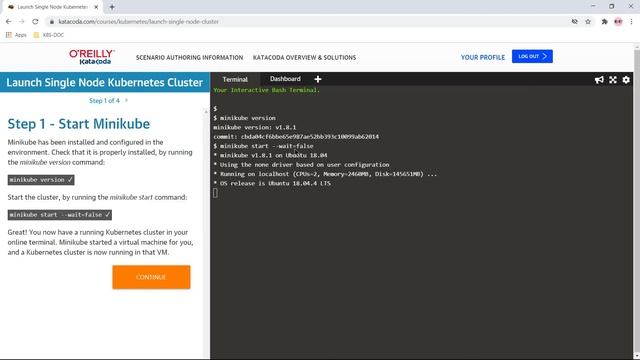Close the Launch Single Node tab

(x=96, y=7)
